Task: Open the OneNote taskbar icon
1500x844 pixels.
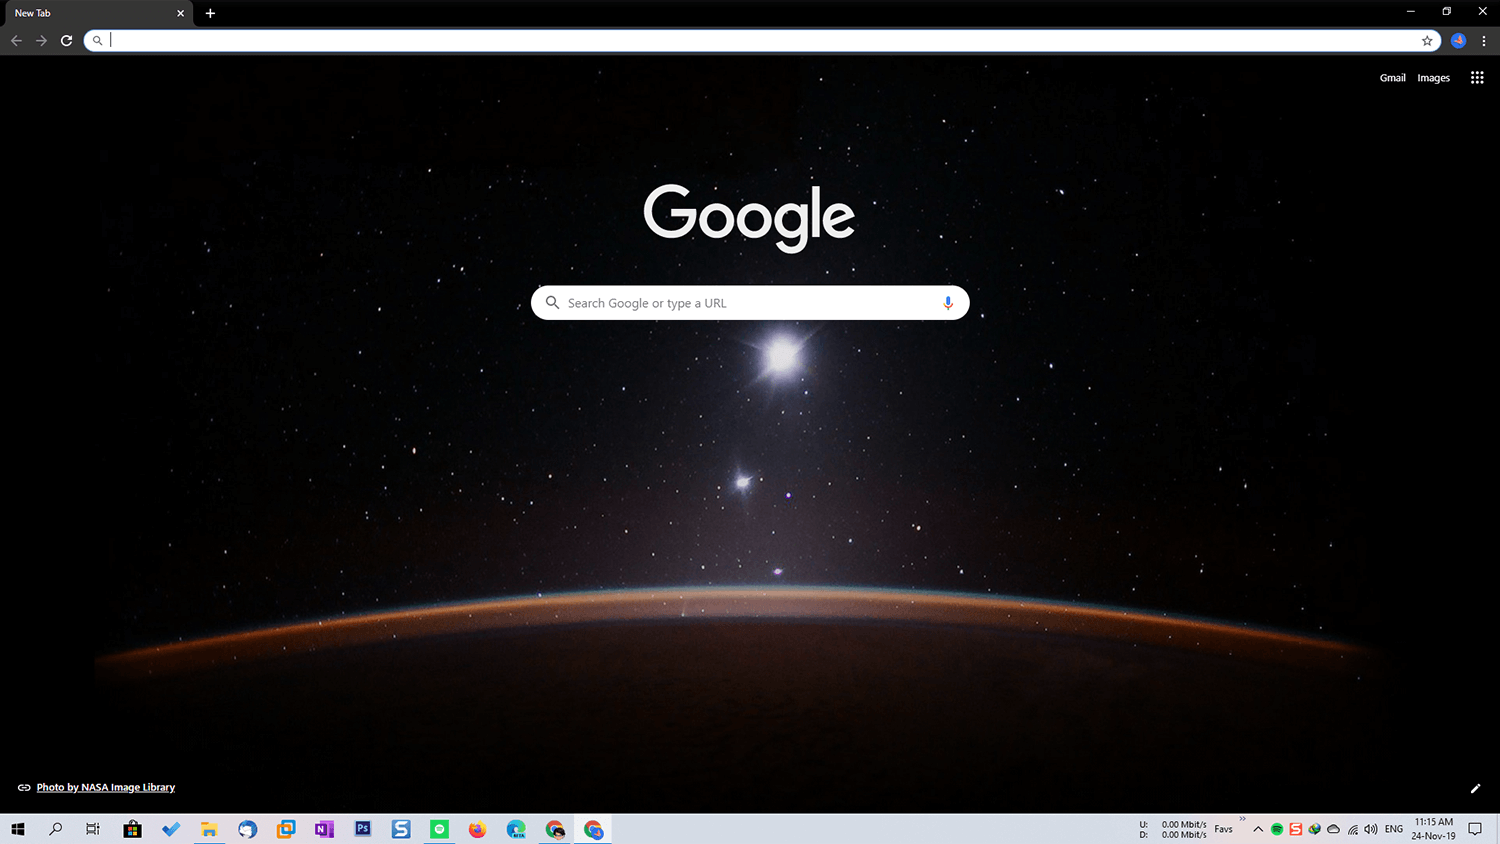Action: coord(324,829)
